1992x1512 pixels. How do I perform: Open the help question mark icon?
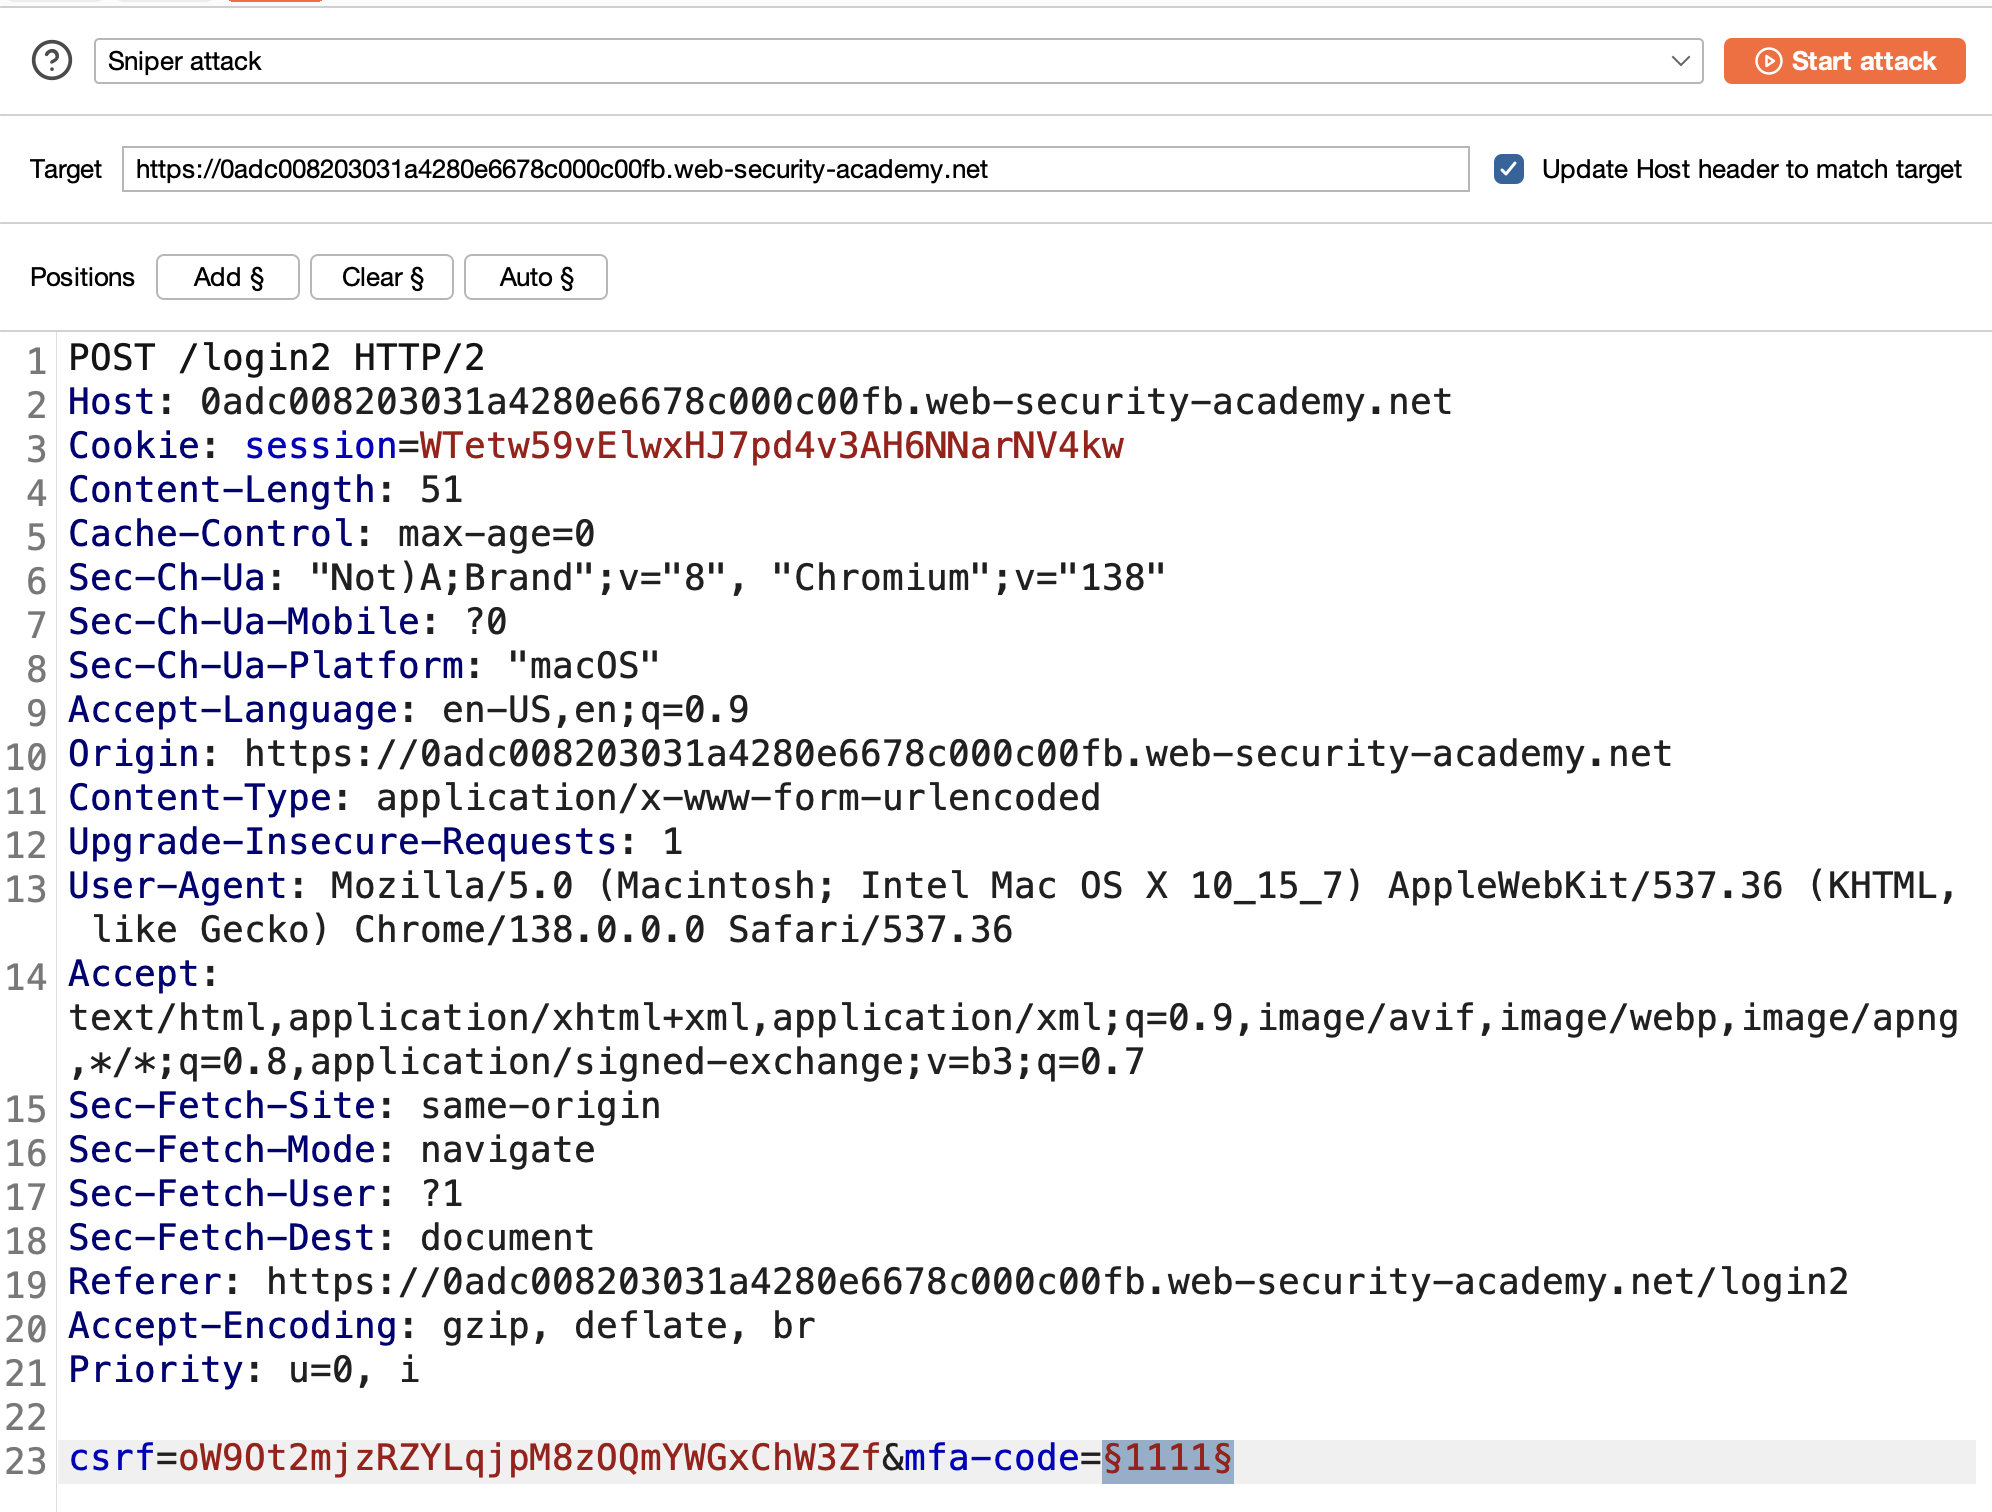(x=52, y=61)
